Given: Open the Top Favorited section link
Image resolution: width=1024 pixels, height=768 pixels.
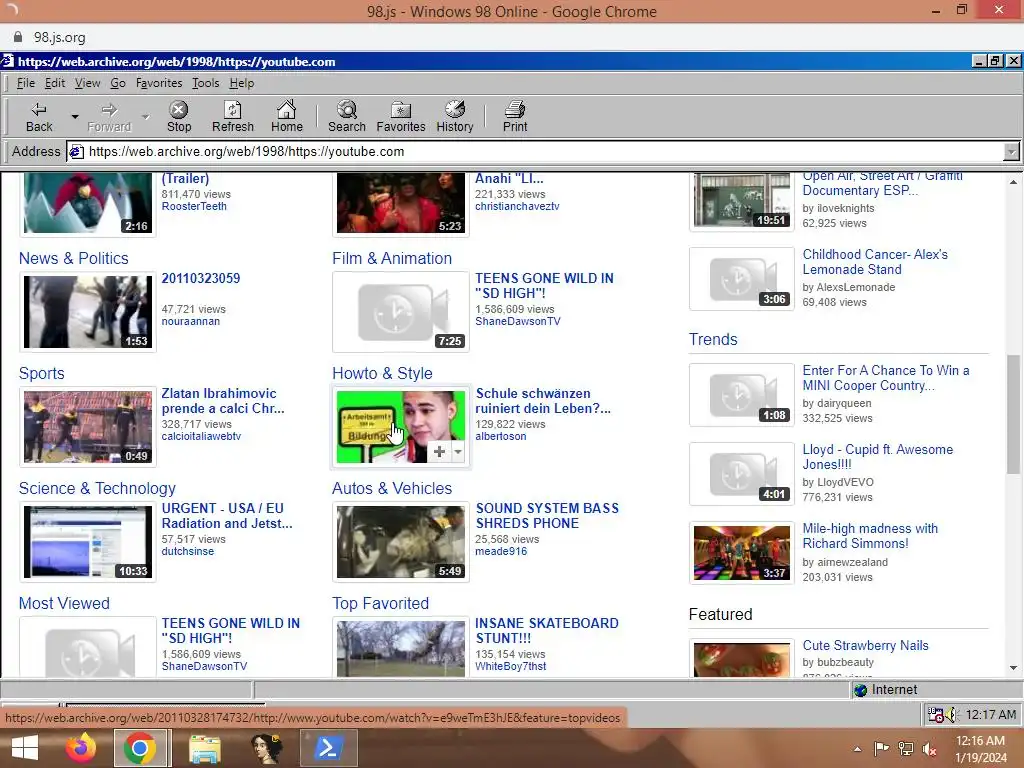Looking at the screenshot, I should coord(381,603).
